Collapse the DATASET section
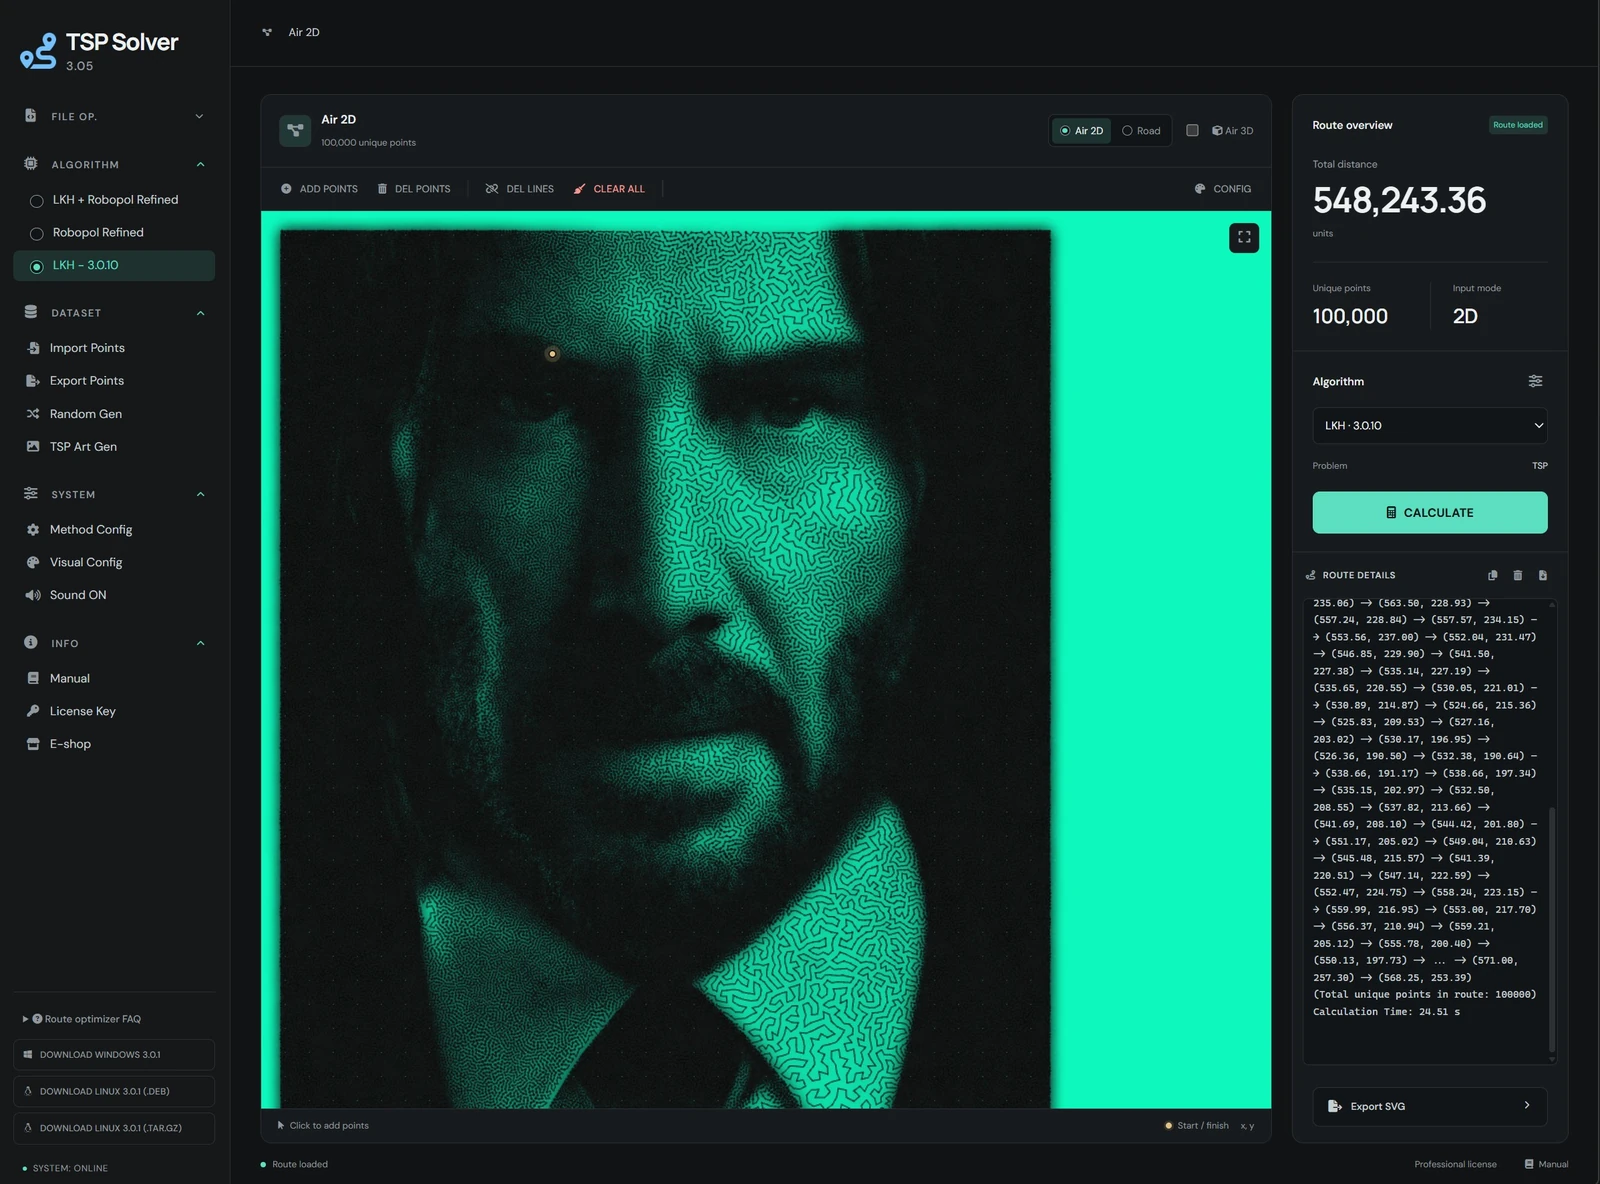 [114, 313]
